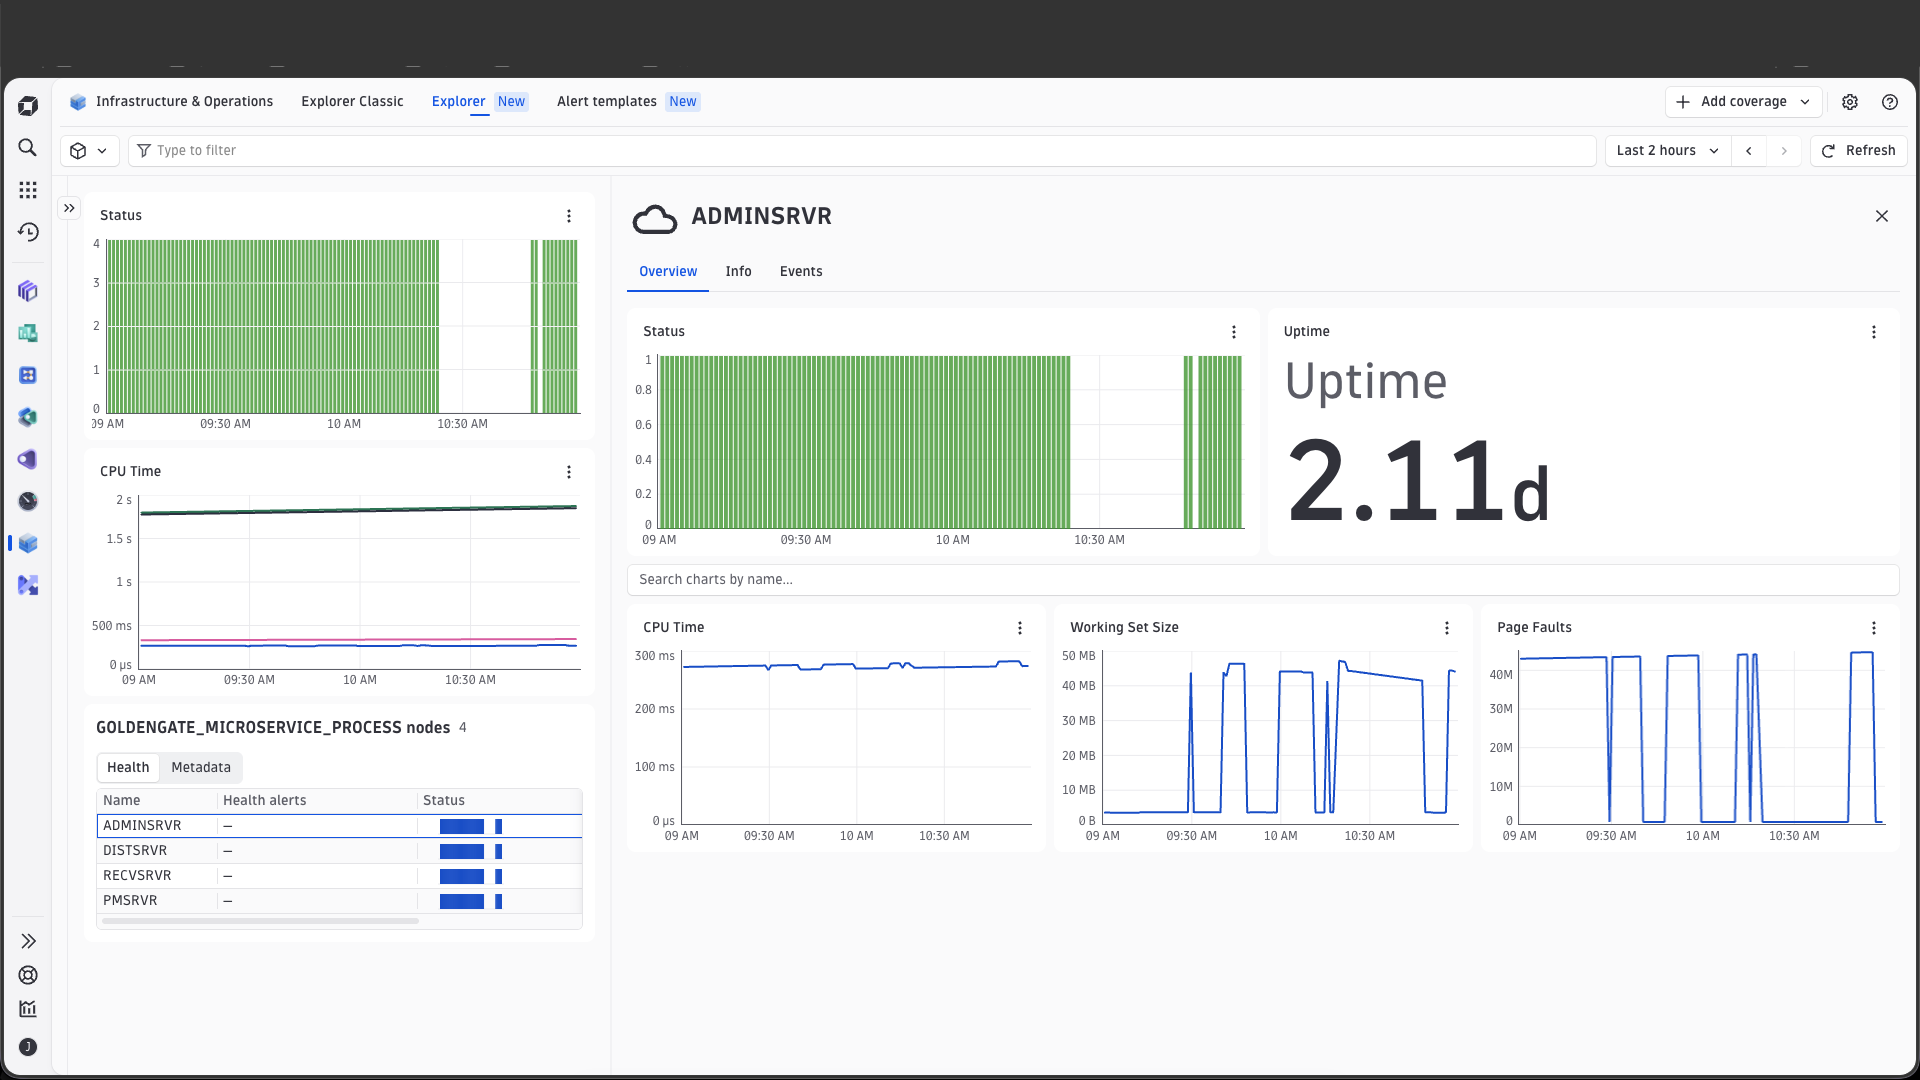Open the detail CPU Time chart options menu
The image size is (1920, 1080).
1020,628
